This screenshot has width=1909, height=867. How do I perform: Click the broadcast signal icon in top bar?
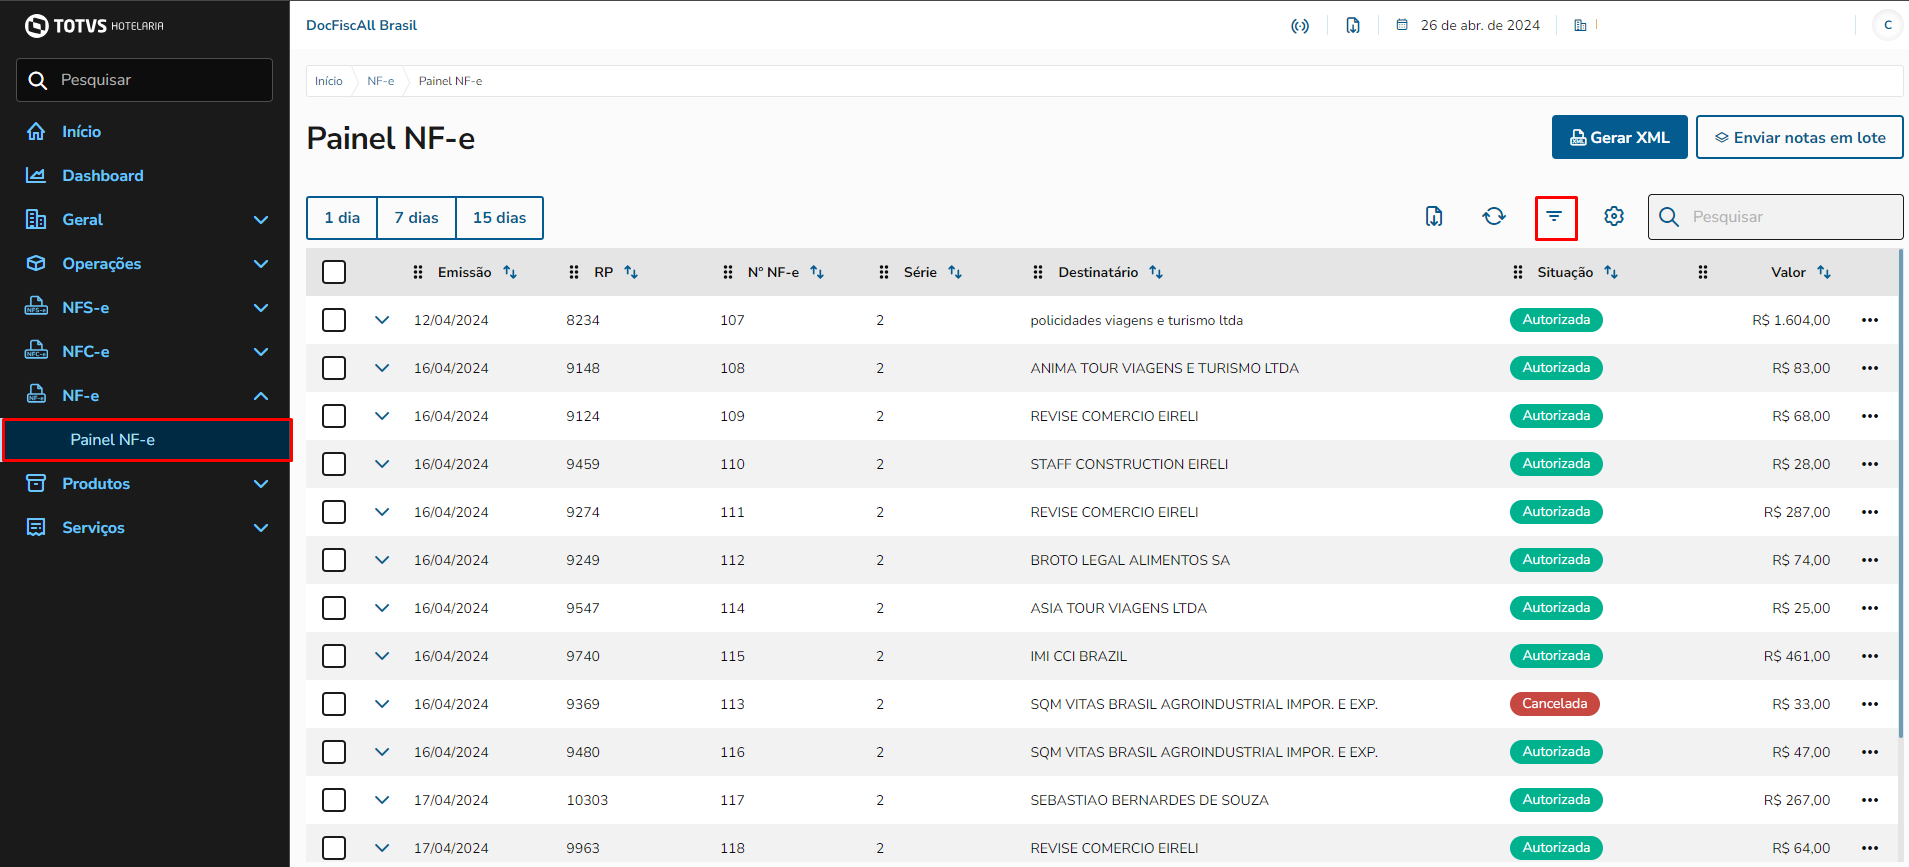tap(1300, 26)
